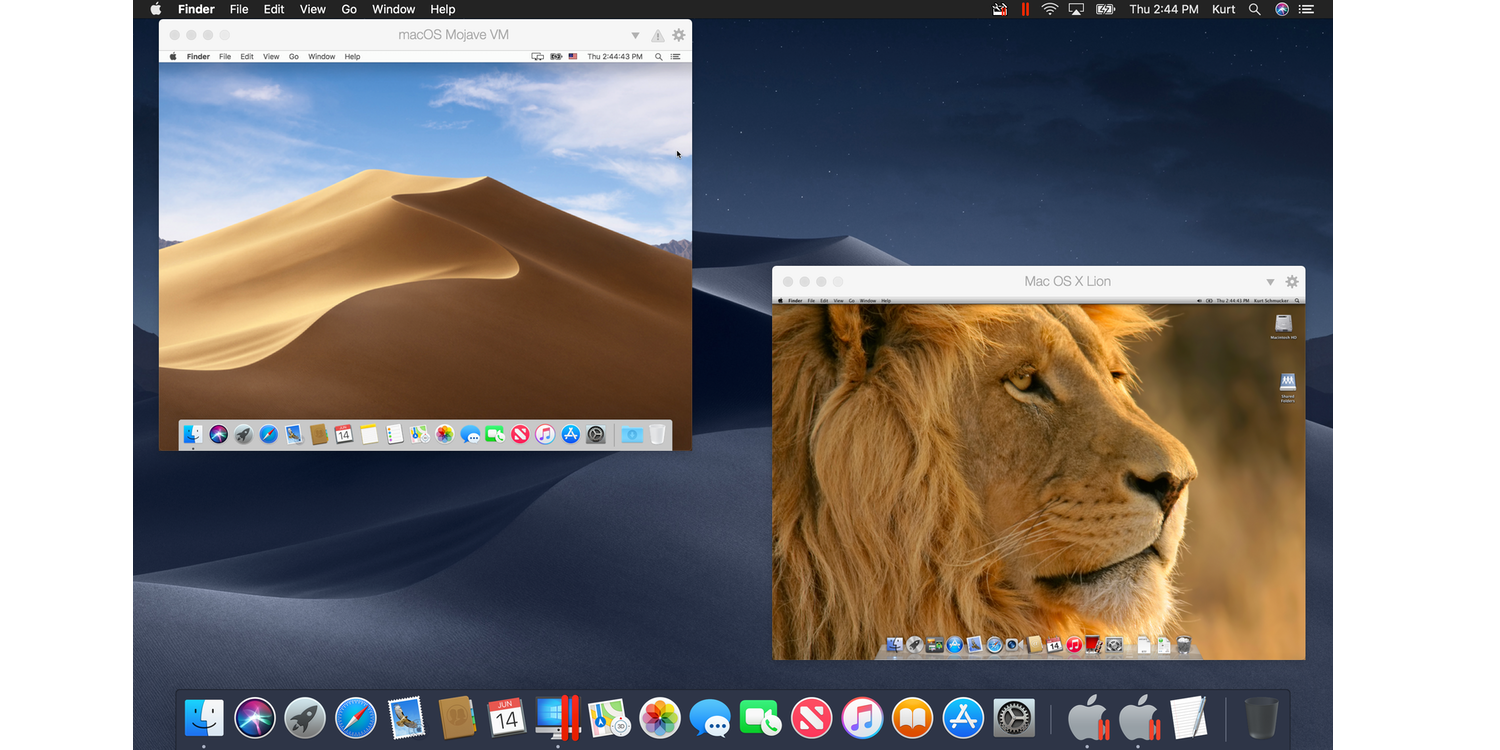Viewport: 1500px width, 750px height.
Task: Open the Window menu in host menu bar
Action: click(x=394, y=9)
